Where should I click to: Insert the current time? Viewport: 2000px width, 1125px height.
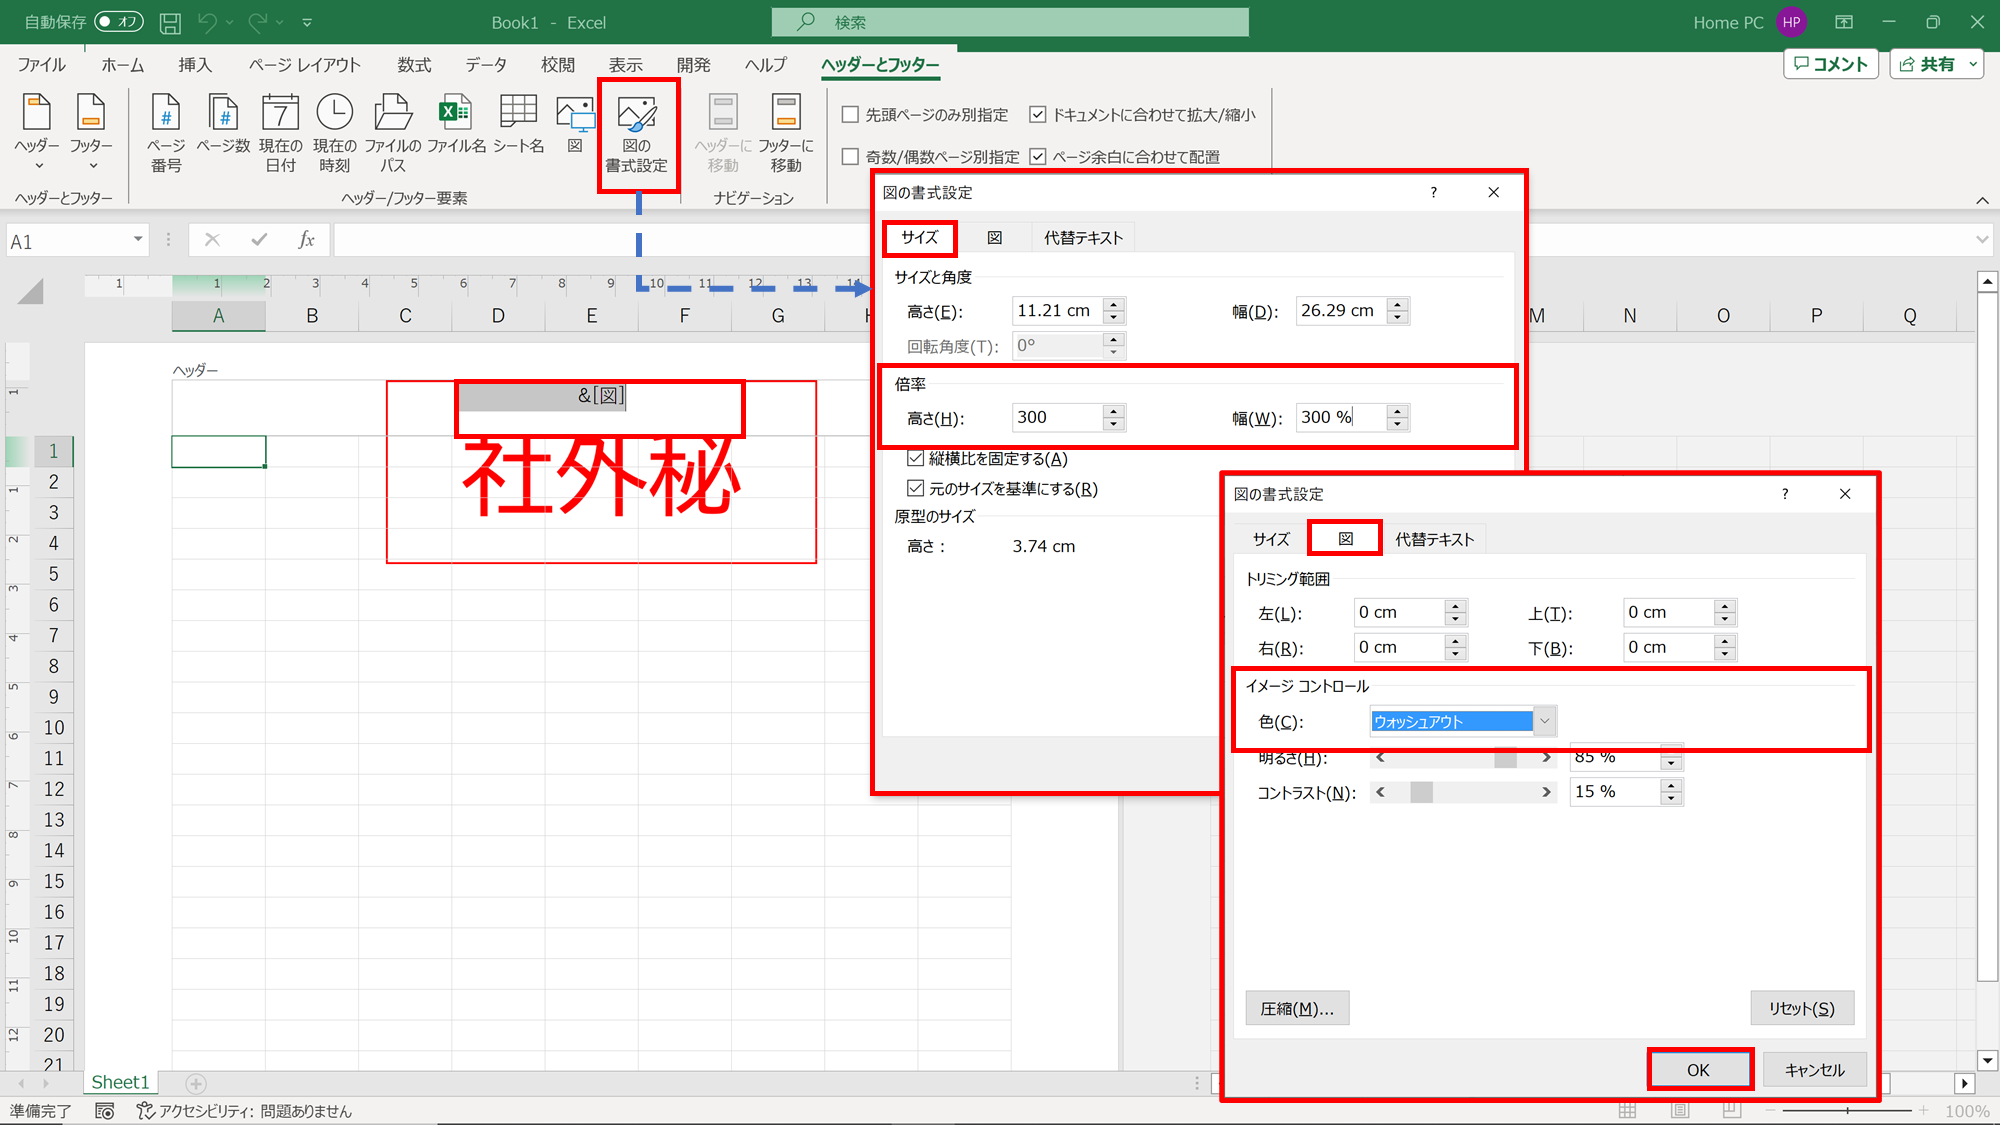click(334, 132)
